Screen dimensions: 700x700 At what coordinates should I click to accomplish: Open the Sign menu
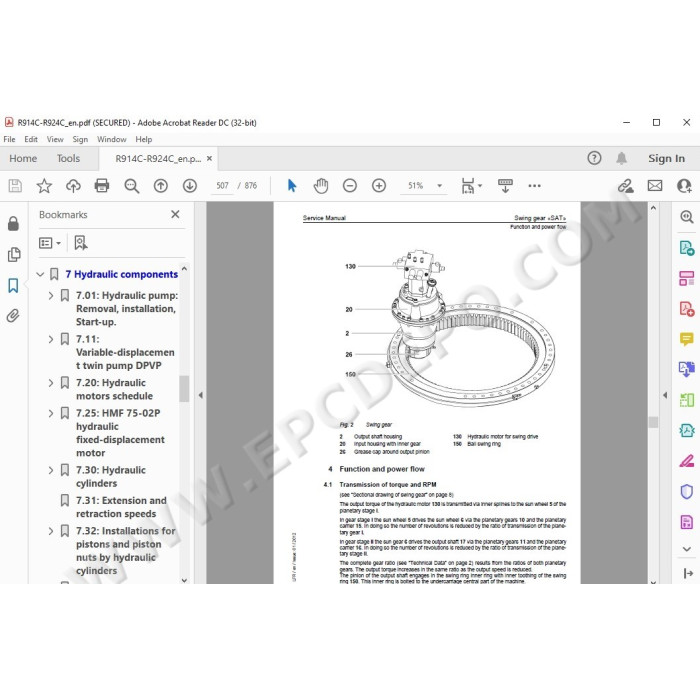click(x=80, y=139)
